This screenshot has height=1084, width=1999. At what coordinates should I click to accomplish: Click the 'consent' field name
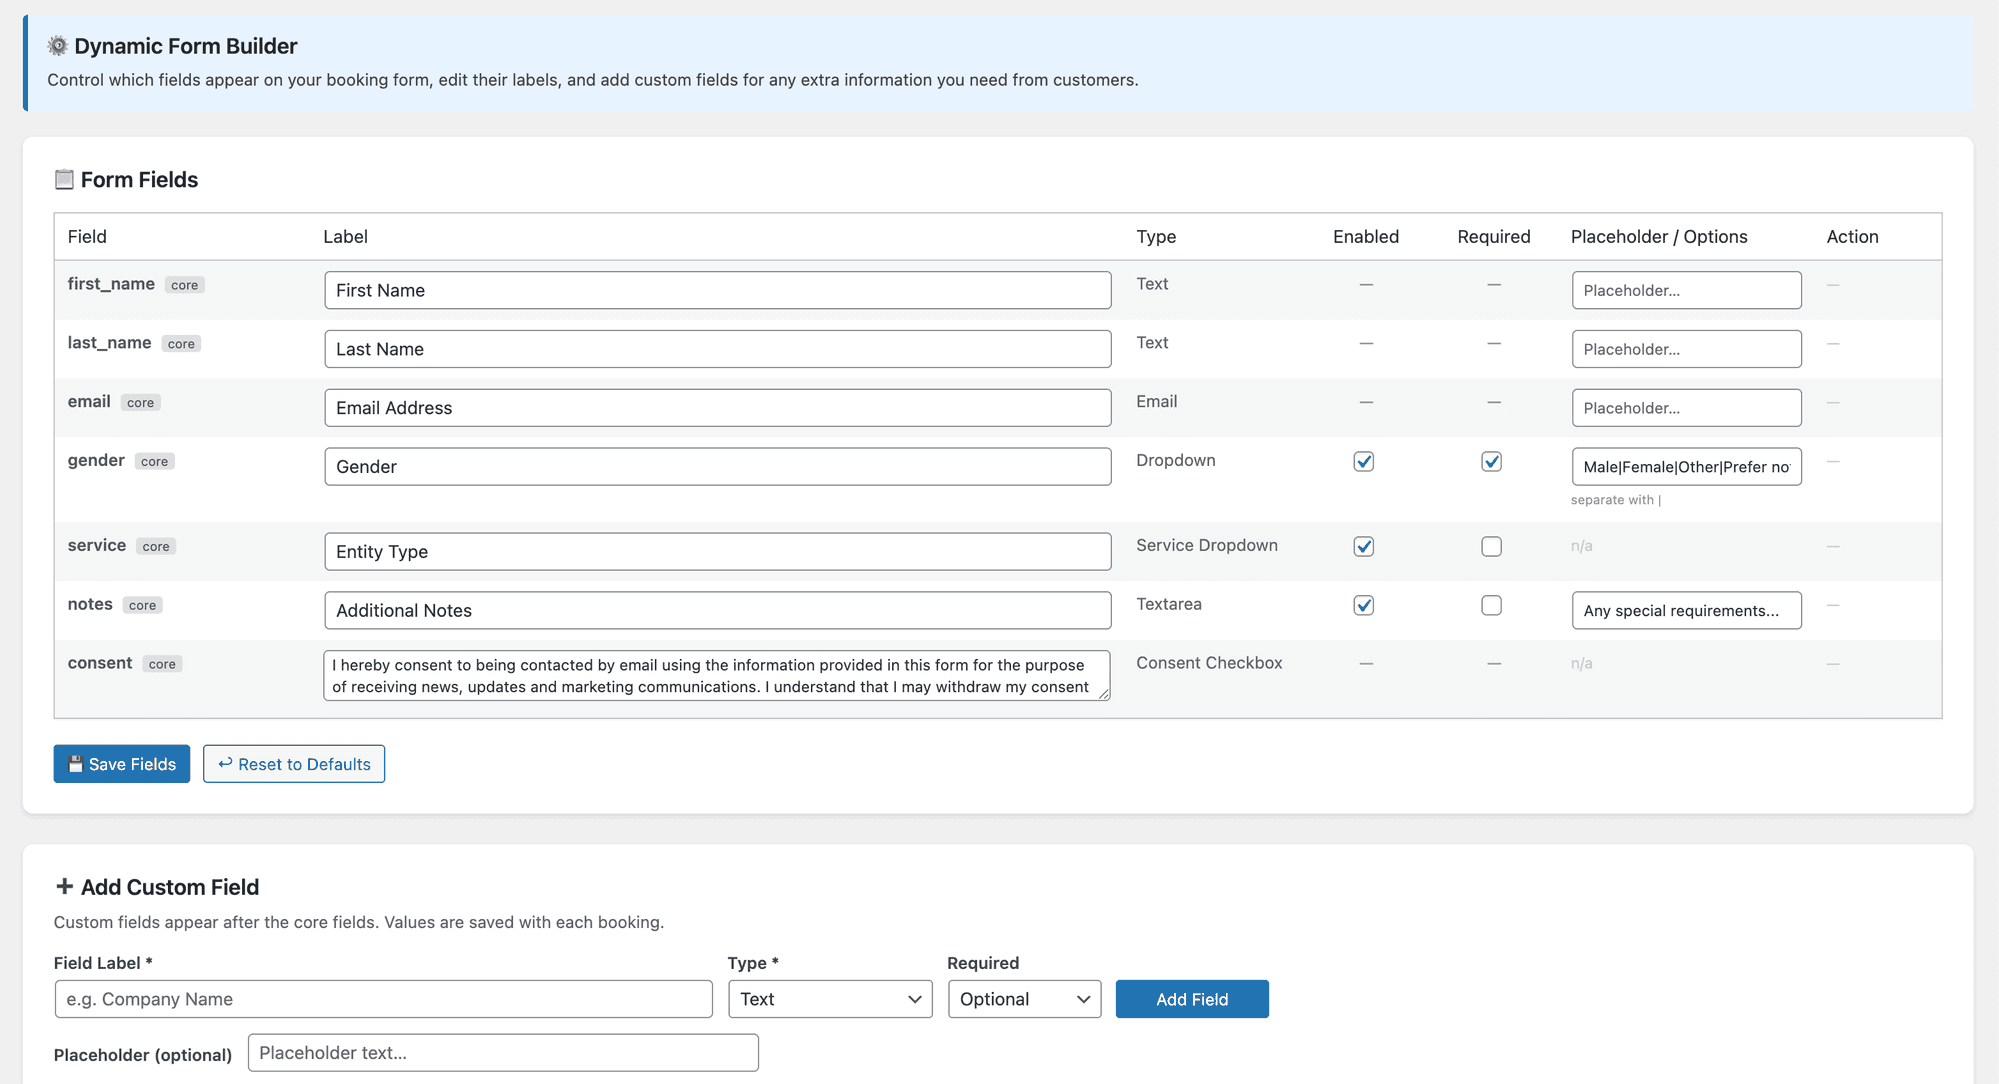click(100, 663)
